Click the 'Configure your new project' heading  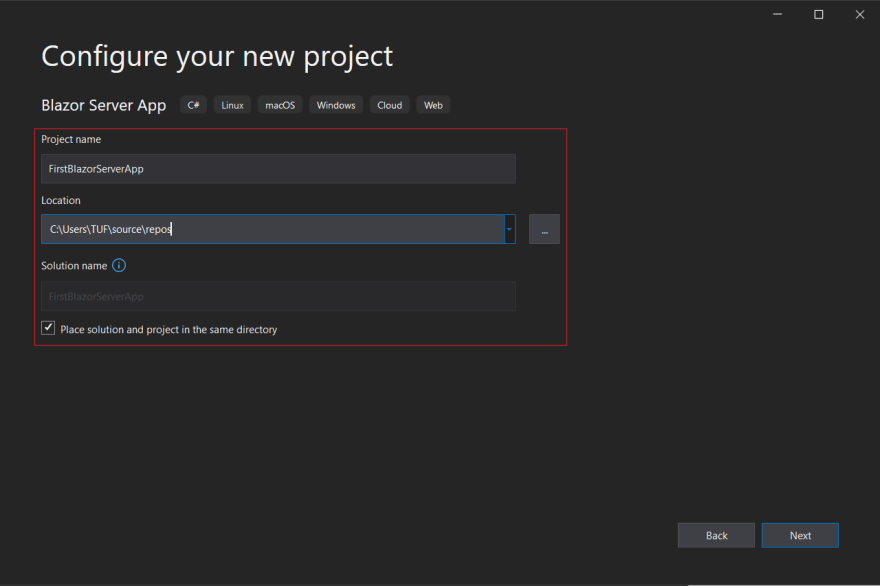[217, 57]
